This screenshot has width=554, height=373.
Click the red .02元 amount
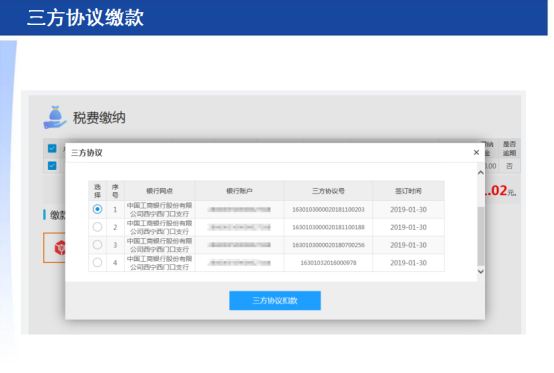pos(500,191)
